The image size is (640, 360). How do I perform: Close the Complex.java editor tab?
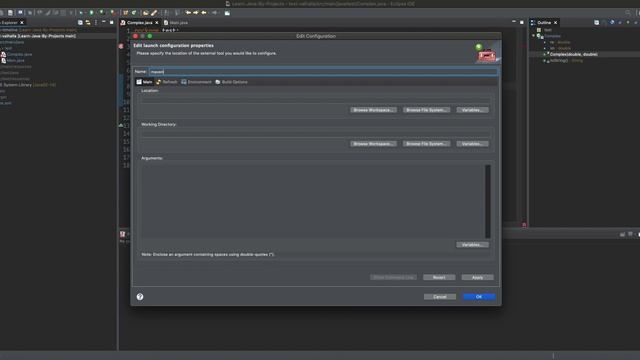coord(157,22)
